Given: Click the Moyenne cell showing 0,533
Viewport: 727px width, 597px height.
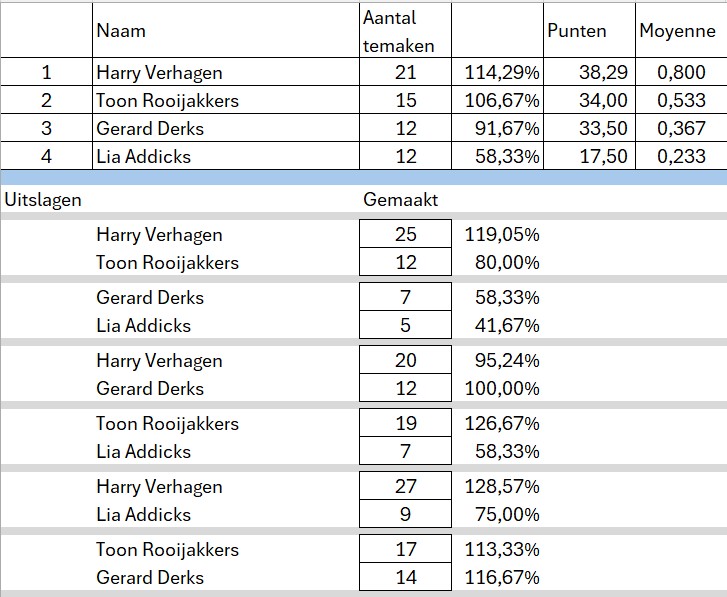Looking at the screenshot, I should [680, 100].
